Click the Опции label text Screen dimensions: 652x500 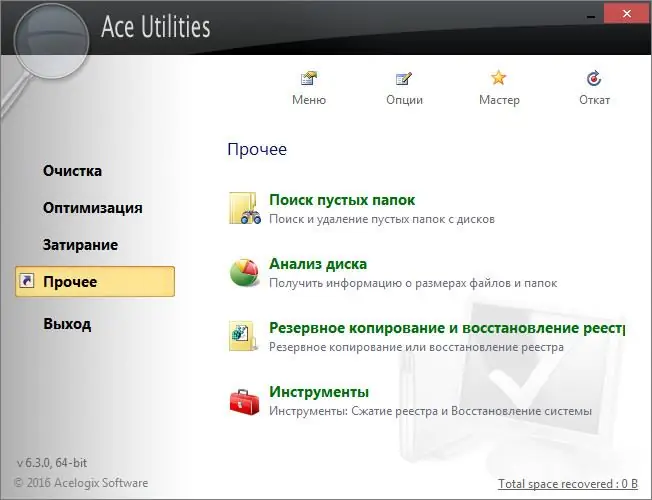click(x=404, y=100)
